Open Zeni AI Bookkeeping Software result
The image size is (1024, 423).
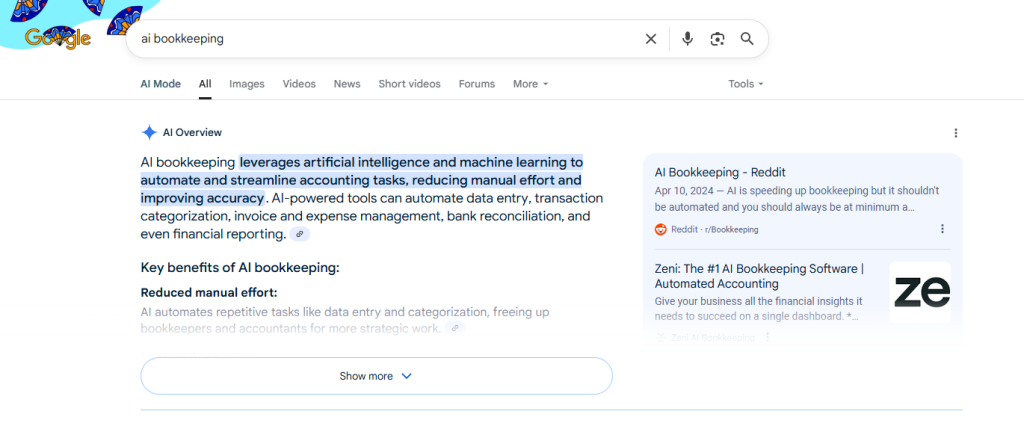click(x=758, y=276)
